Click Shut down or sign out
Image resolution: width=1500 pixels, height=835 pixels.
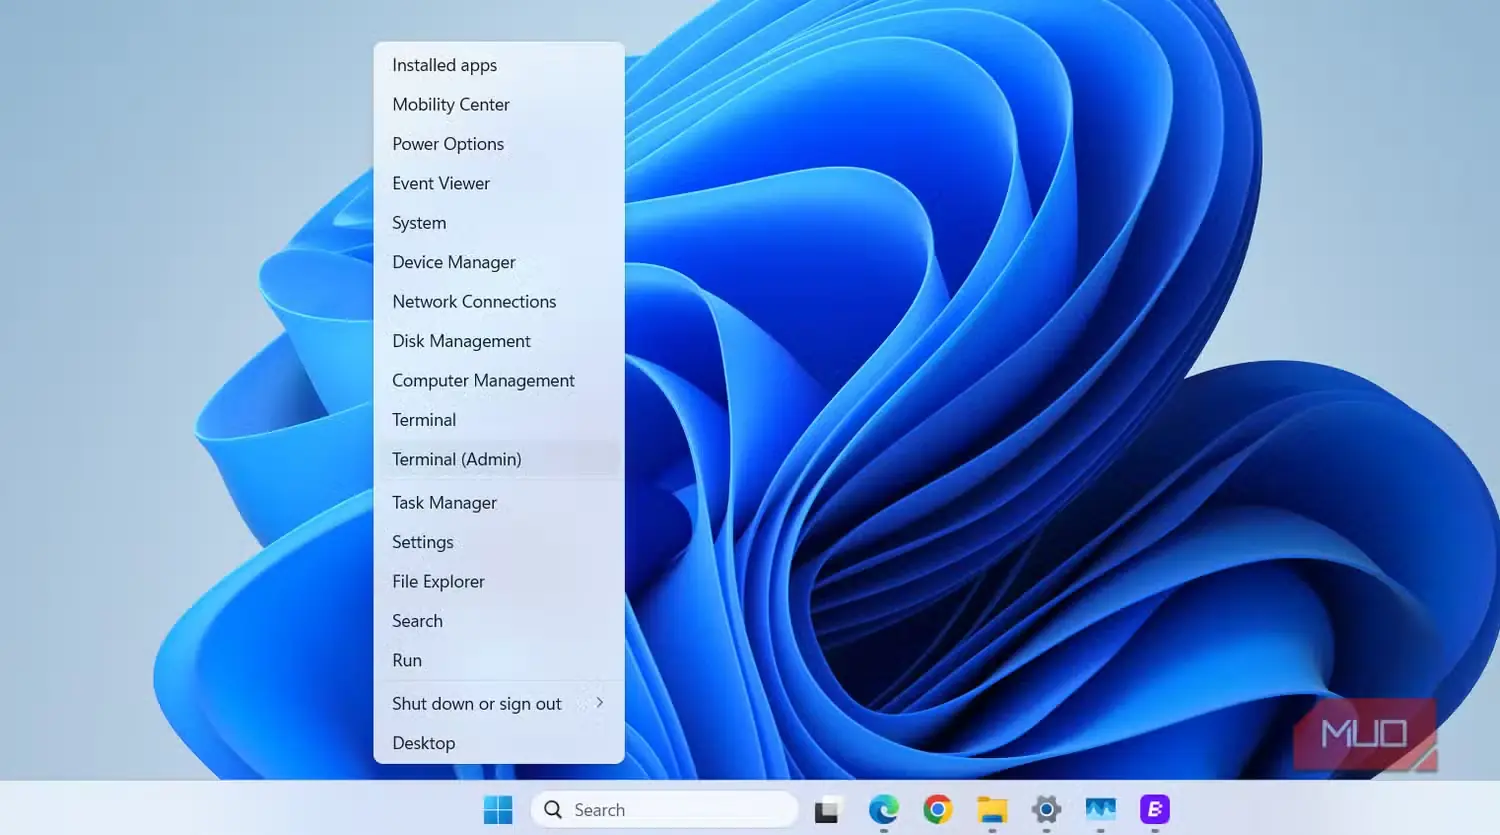[499, 704]
